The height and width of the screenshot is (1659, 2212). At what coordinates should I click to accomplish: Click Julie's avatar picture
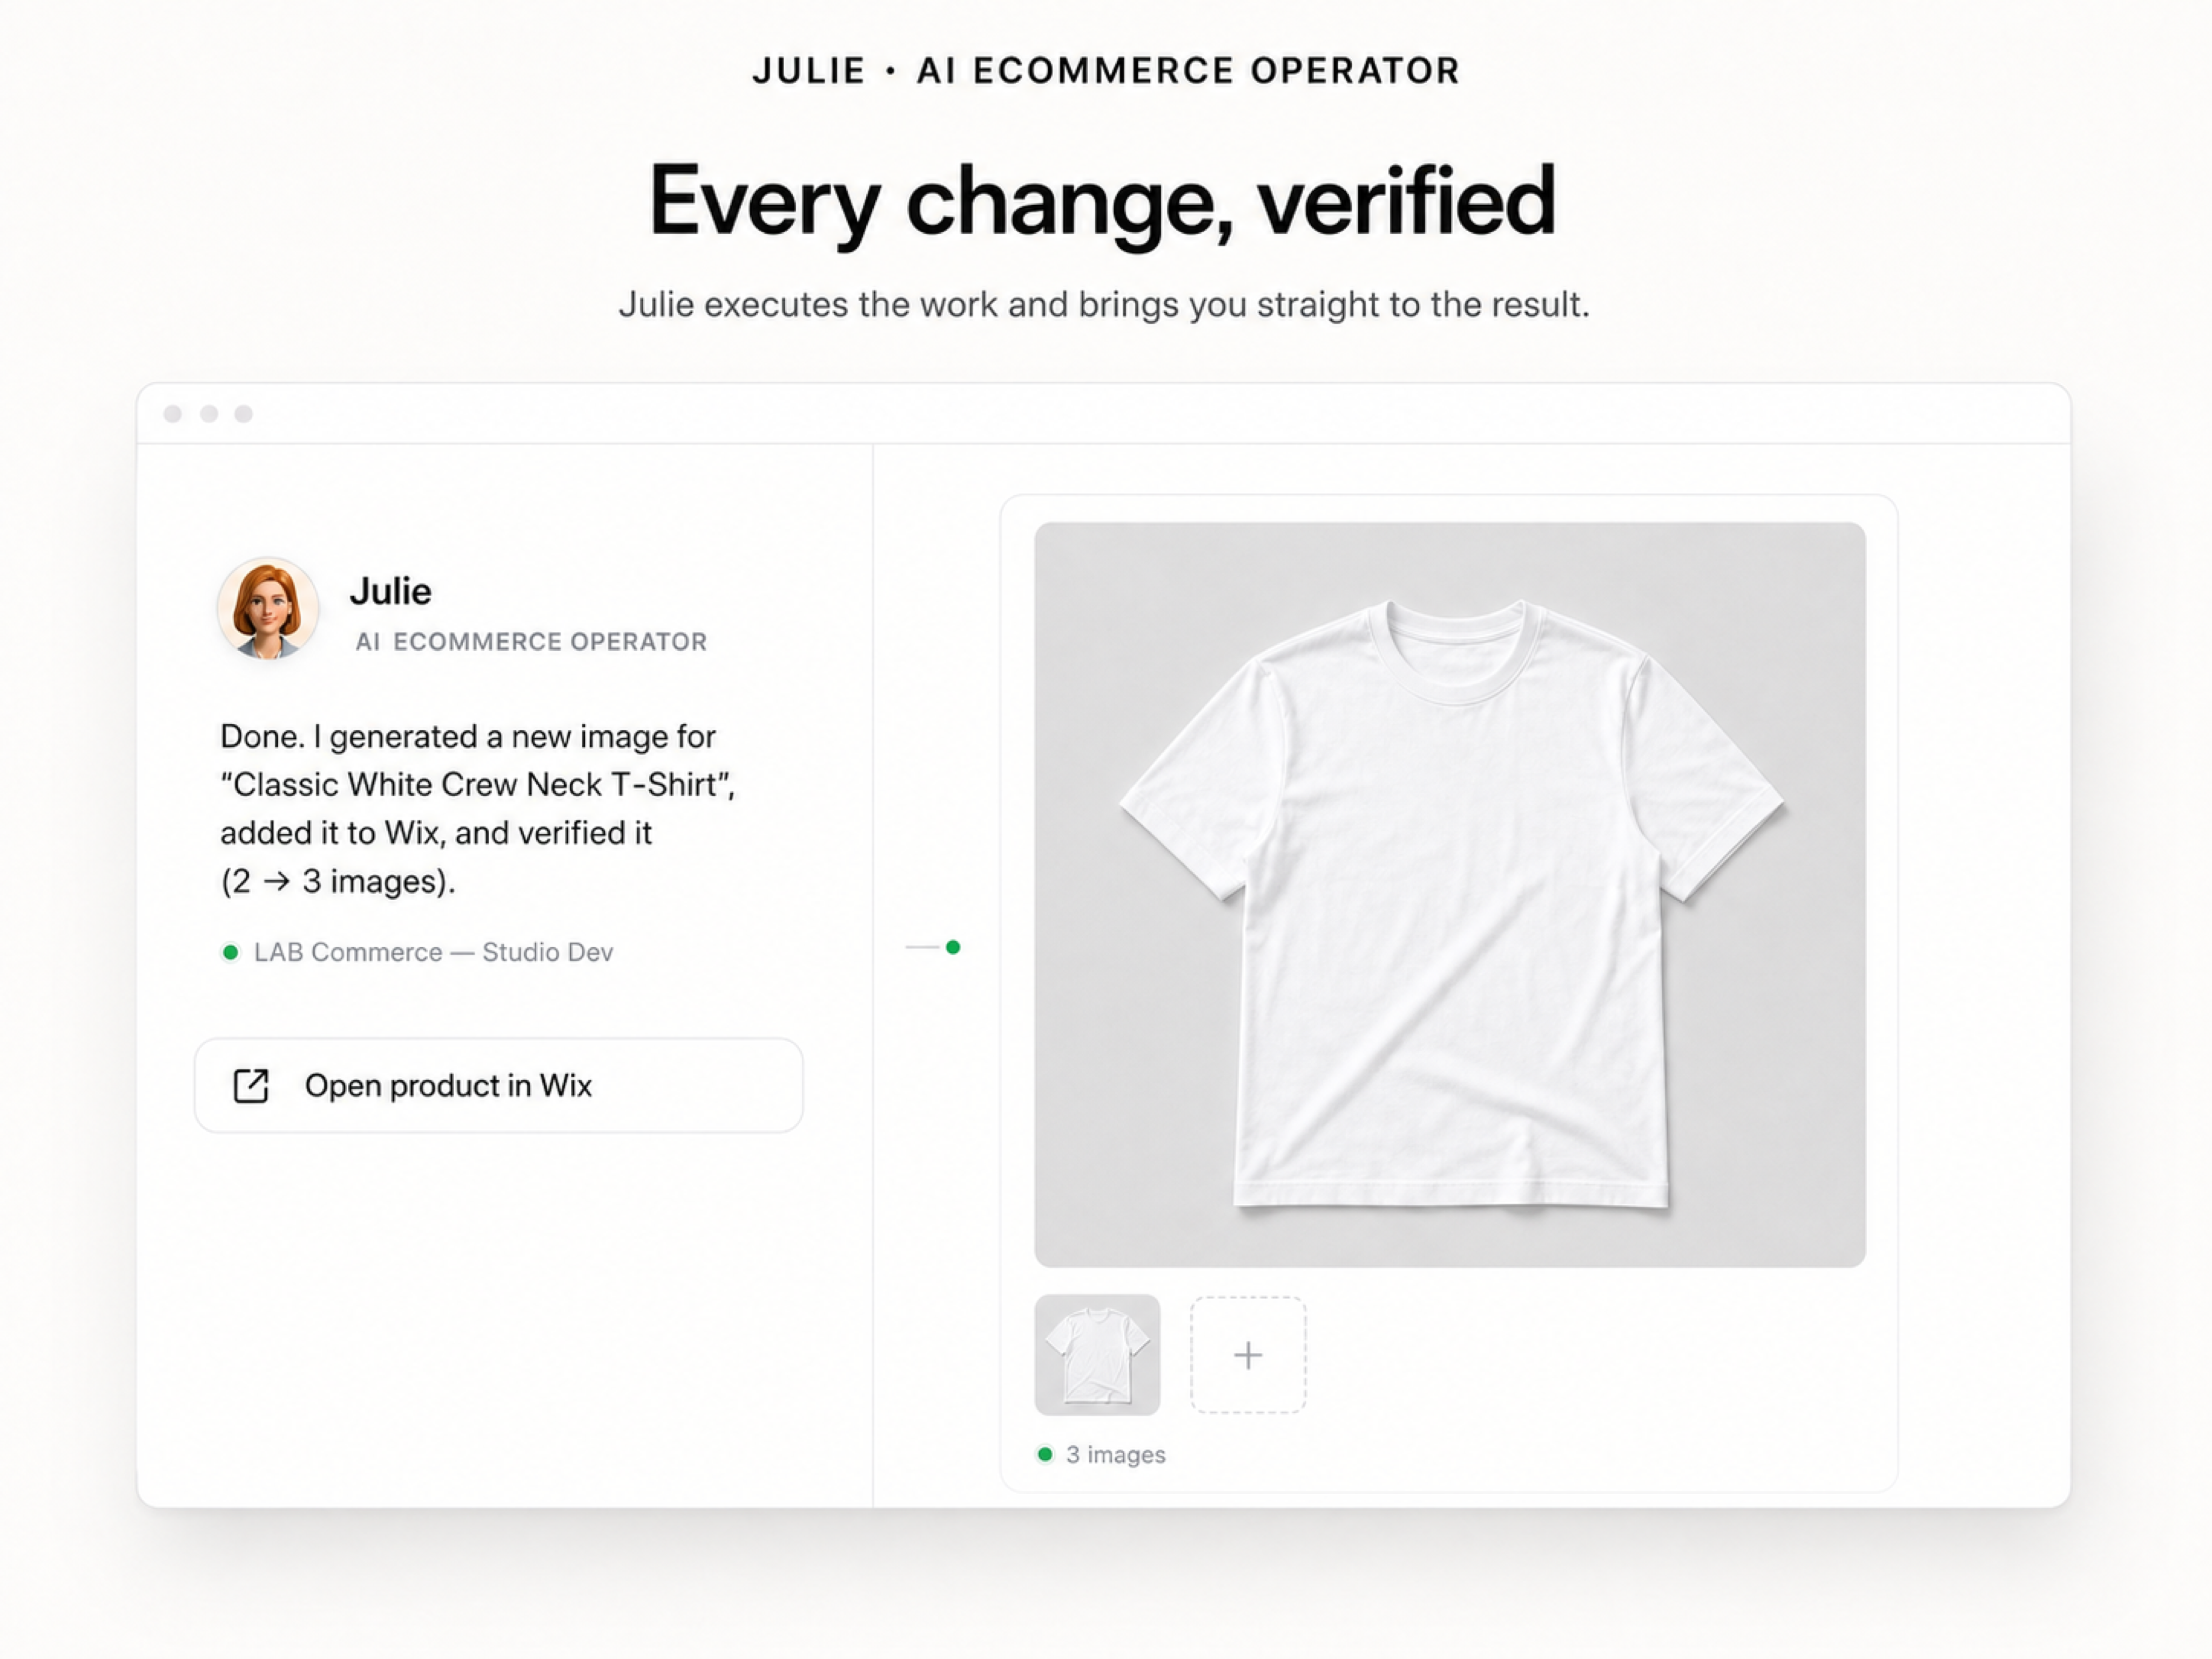268,608
